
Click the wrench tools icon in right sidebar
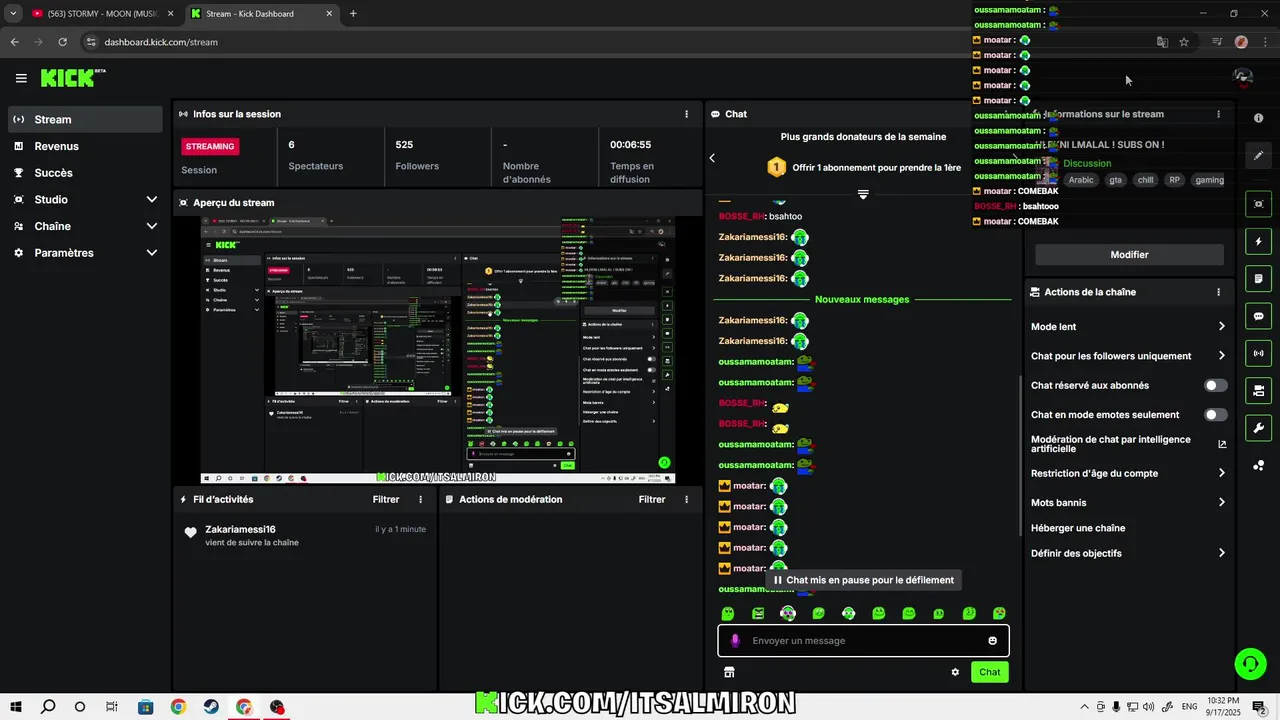pos(1258,428)
